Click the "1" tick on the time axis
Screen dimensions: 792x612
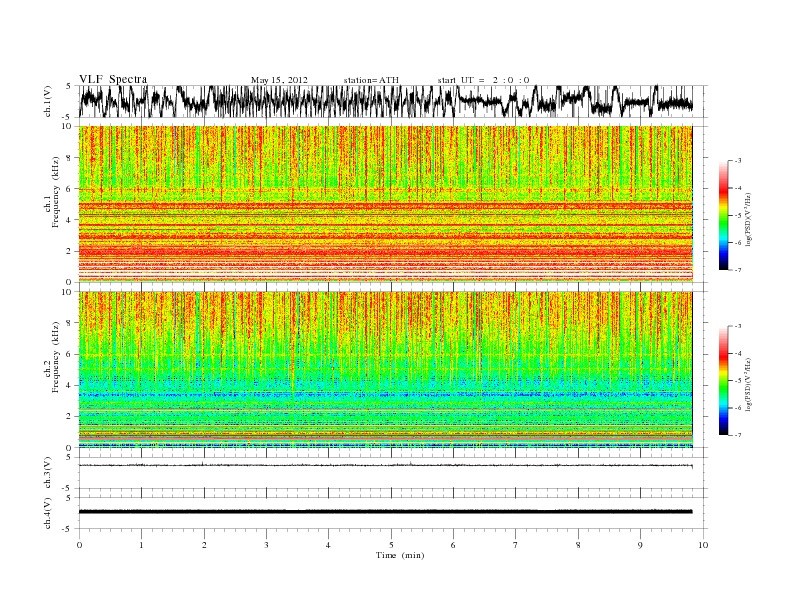click(141, 545)
